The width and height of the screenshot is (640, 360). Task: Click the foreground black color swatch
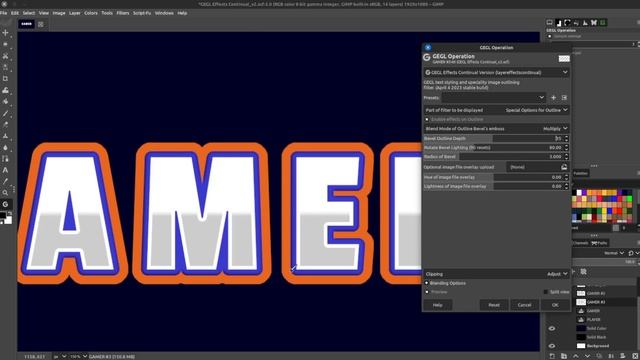click(x=2, y=215)
